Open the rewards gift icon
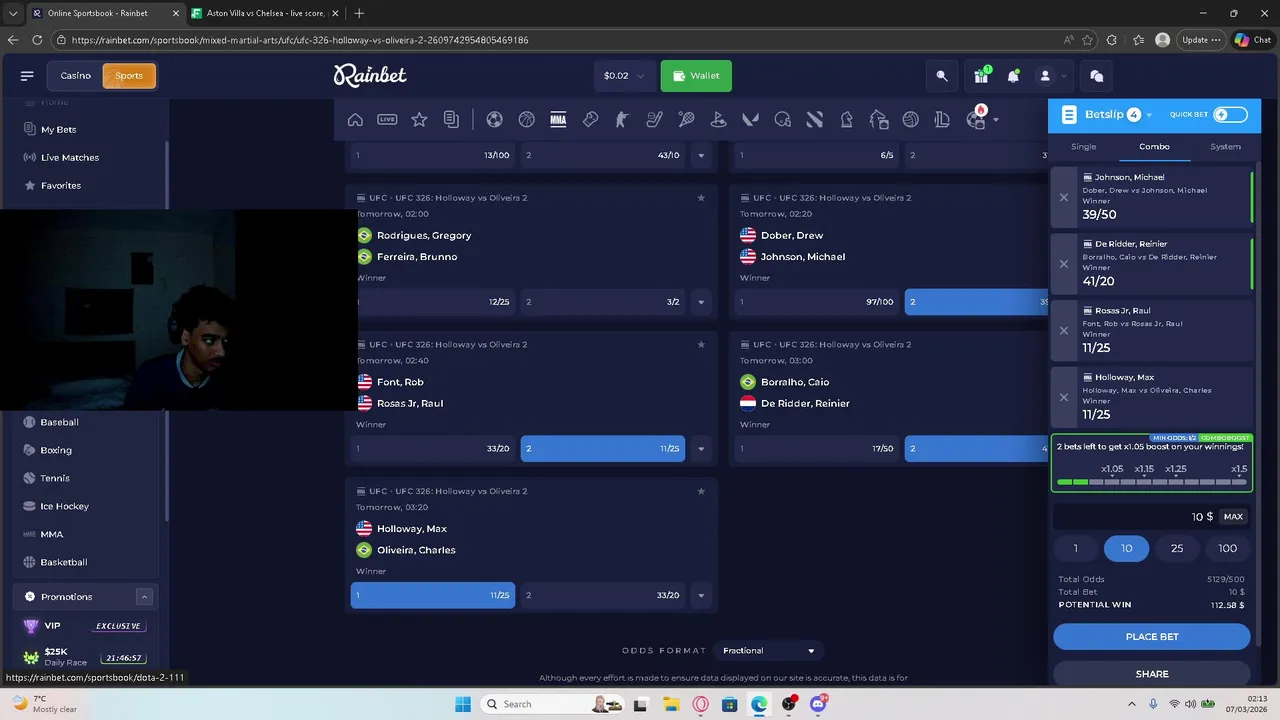Viewport: 1280px width, 720px height. (x=981, y=76)
